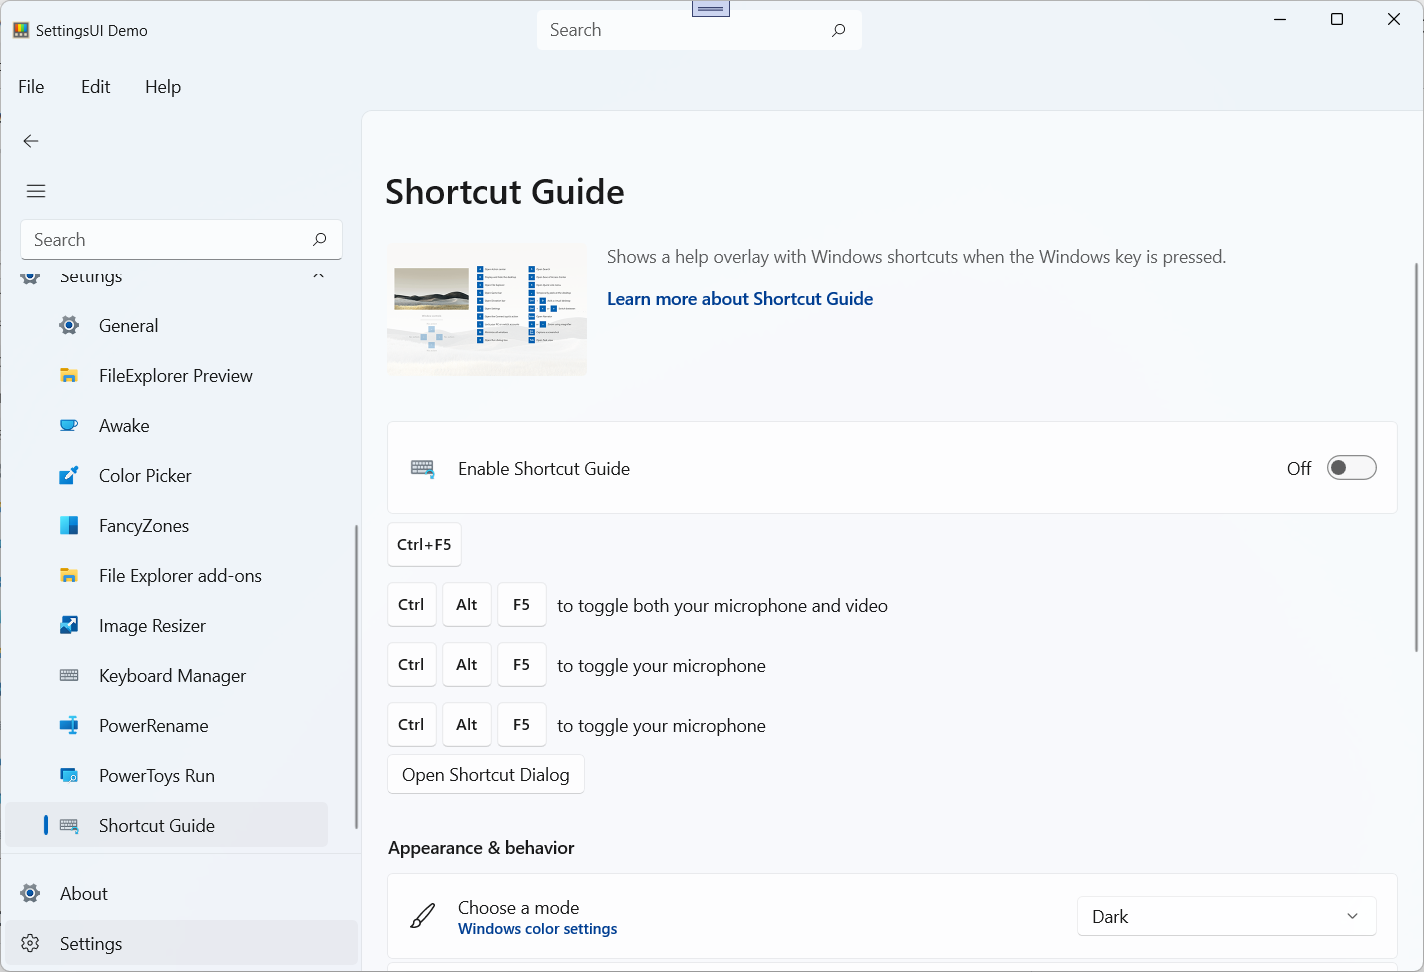Viewport: 1424px width, 972px height.
Task: Click the General gear icon
Action: tap(69, 325)
